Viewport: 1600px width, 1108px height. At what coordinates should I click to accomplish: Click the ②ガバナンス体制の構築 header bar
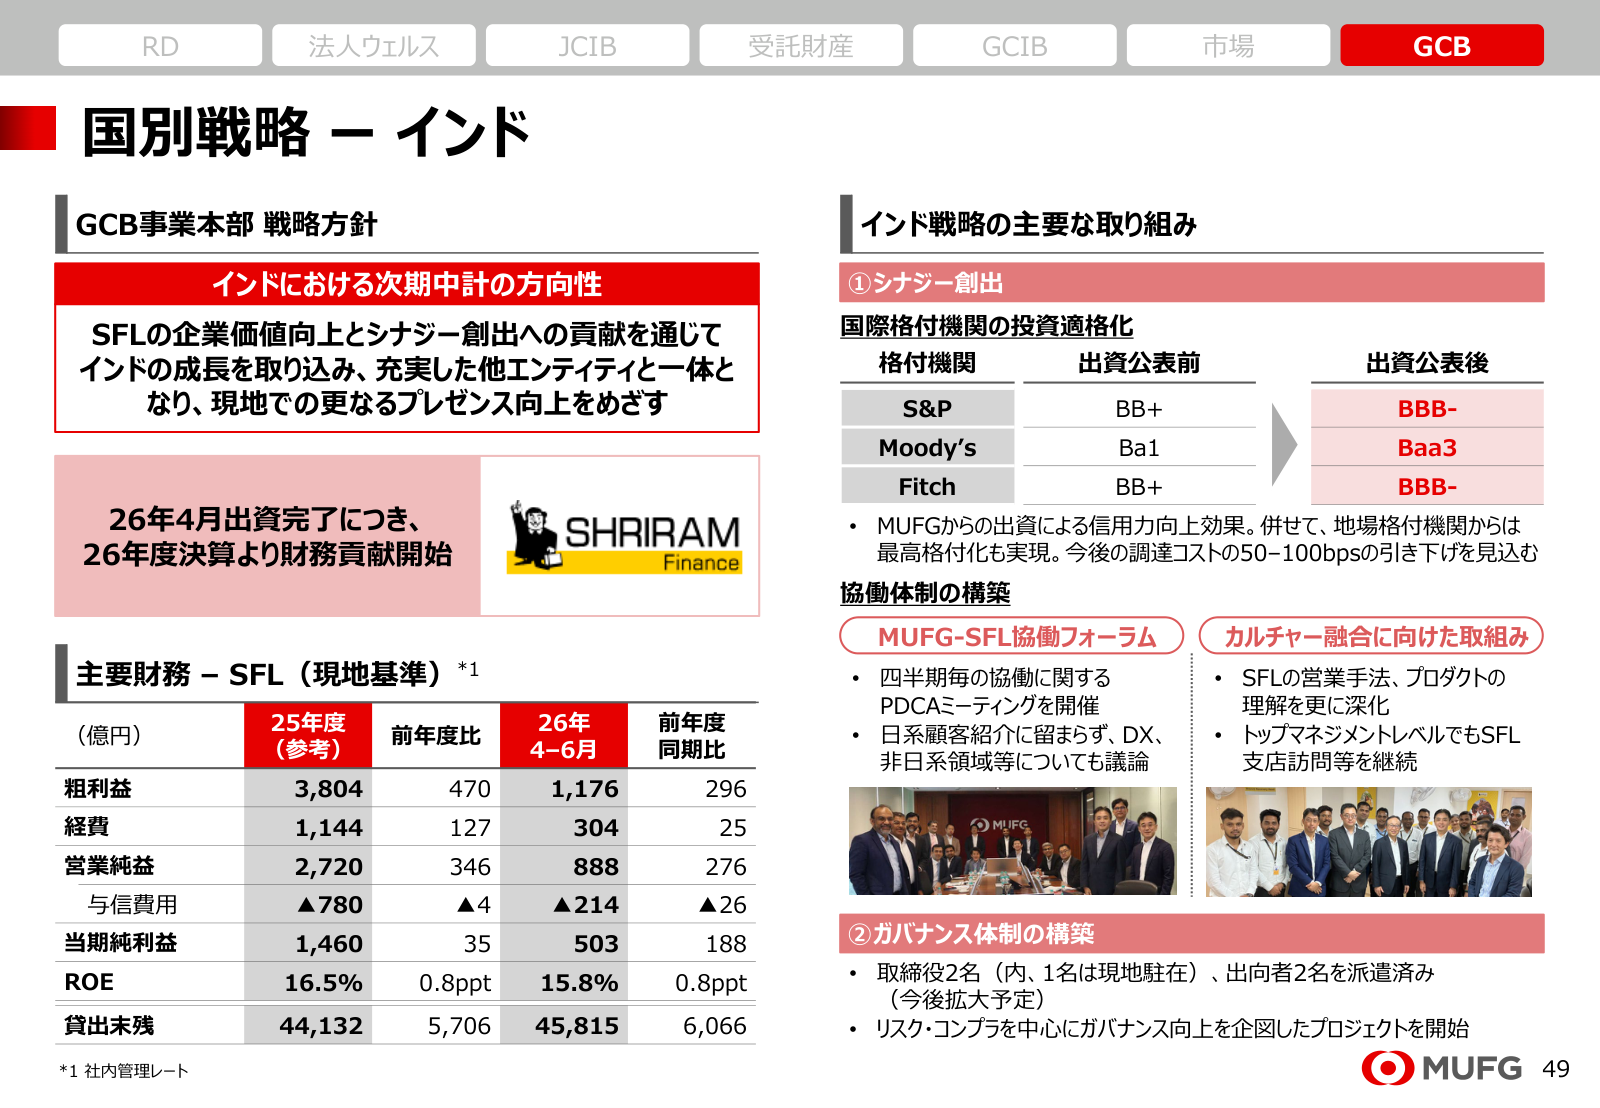1192,933
